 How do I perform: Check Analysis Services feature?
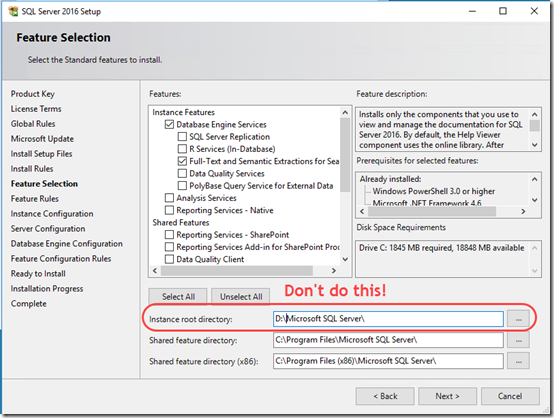coord(169,198)
